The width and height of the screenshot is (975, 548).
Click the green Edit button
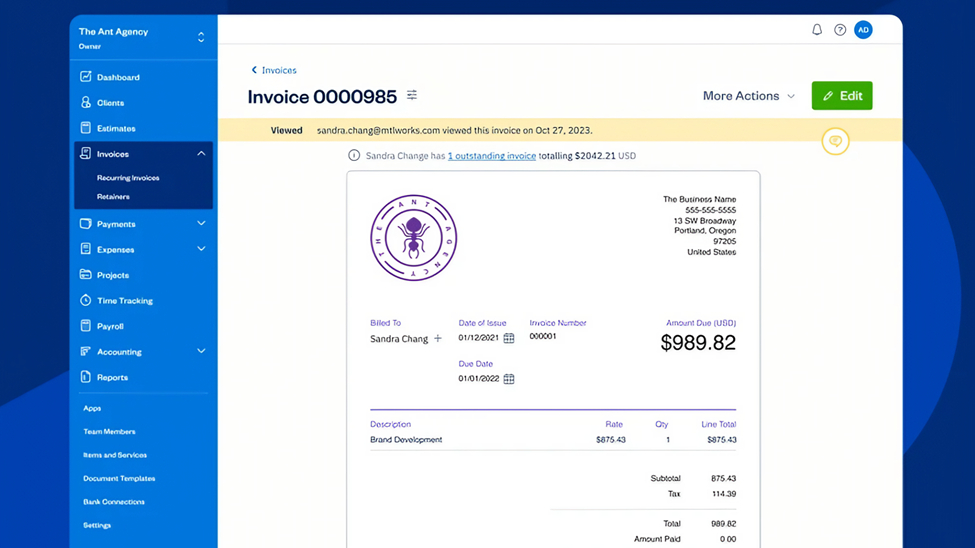tap(842, 96)
